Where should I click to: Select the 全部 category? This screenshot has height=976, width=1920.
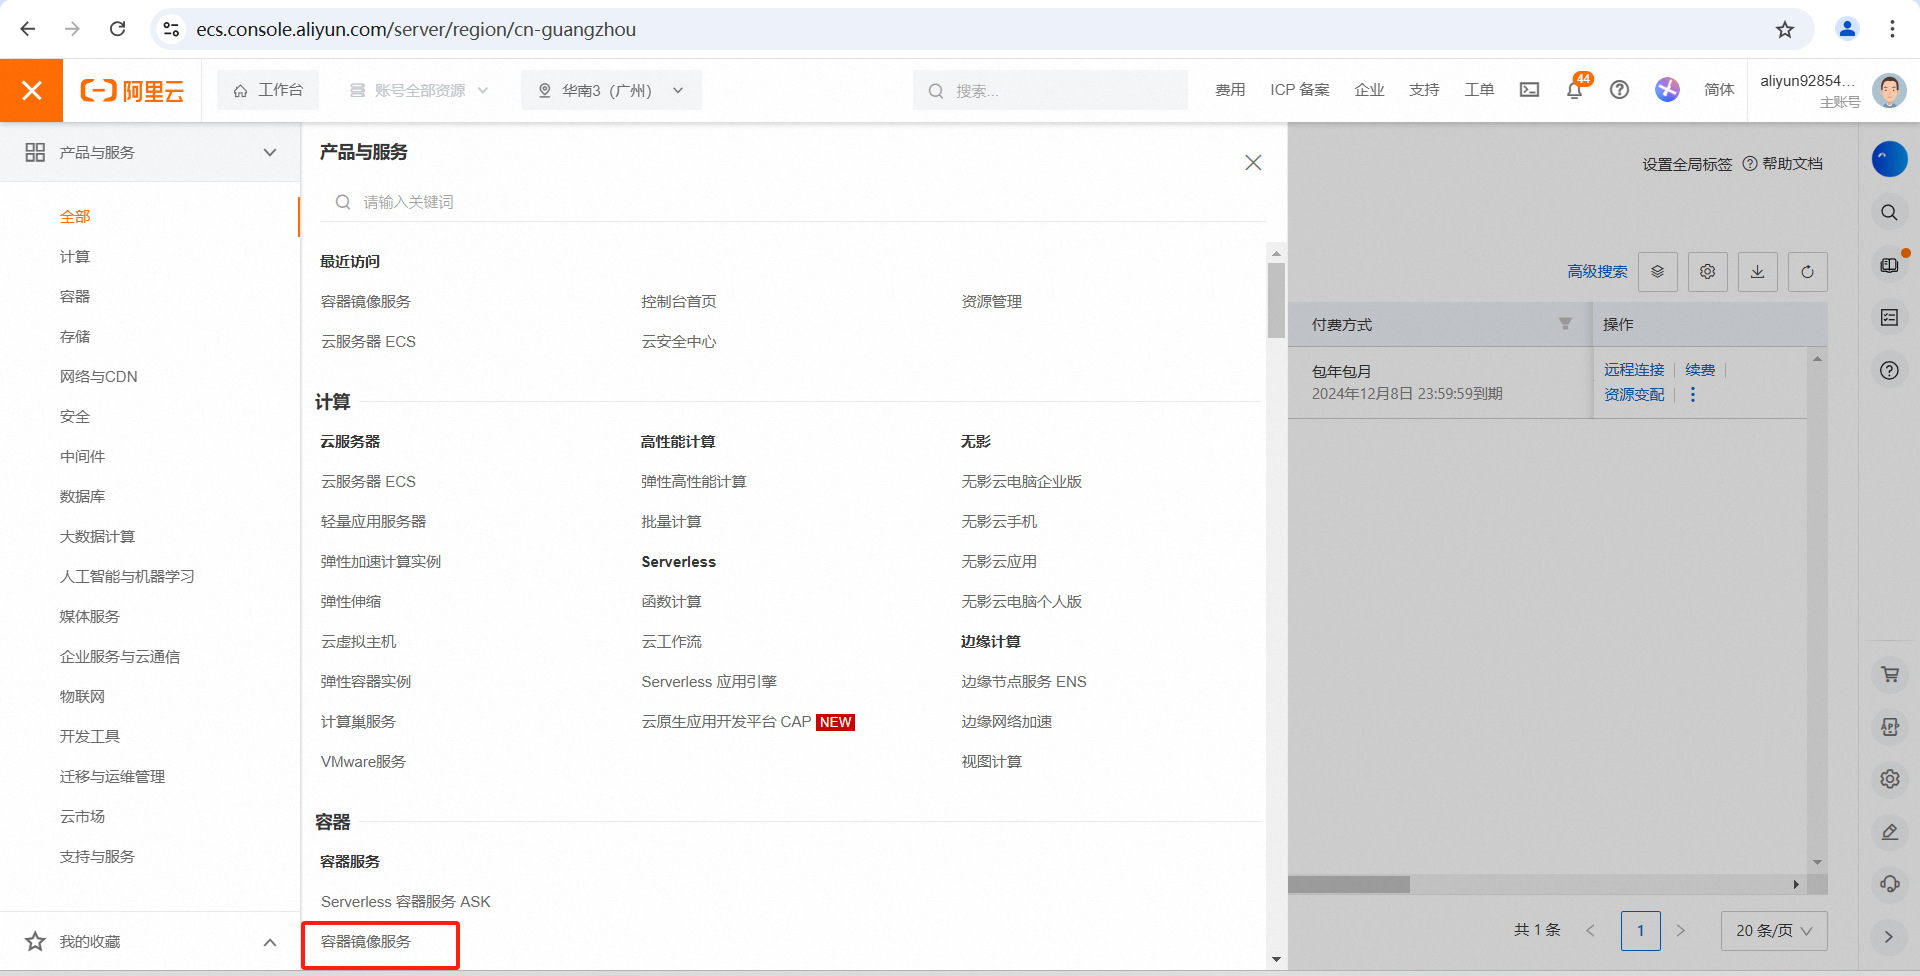click(x=75, y=216)
